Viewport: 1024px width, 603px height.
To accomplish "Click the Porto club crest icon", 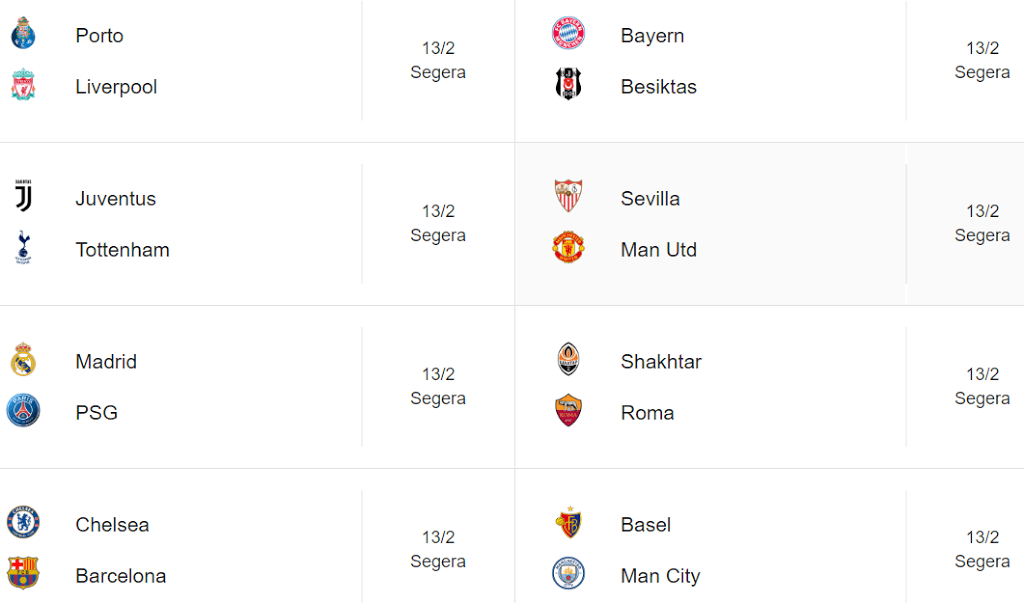I will pos(23,35).
